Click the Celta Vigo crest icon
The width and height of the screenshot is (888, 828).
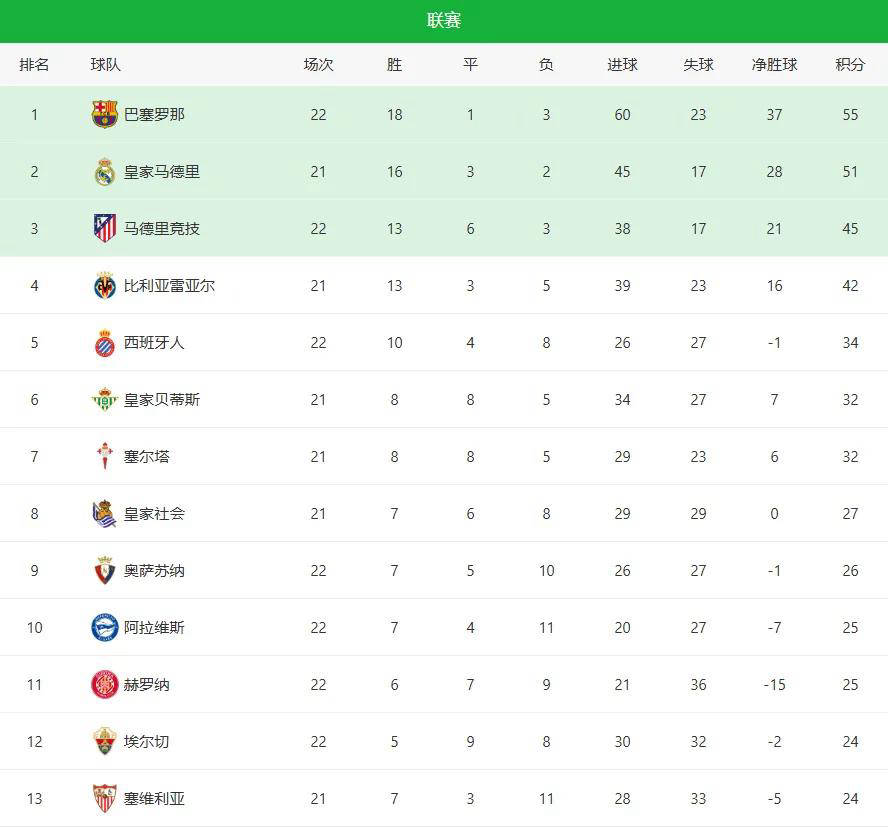coord(104,457)
